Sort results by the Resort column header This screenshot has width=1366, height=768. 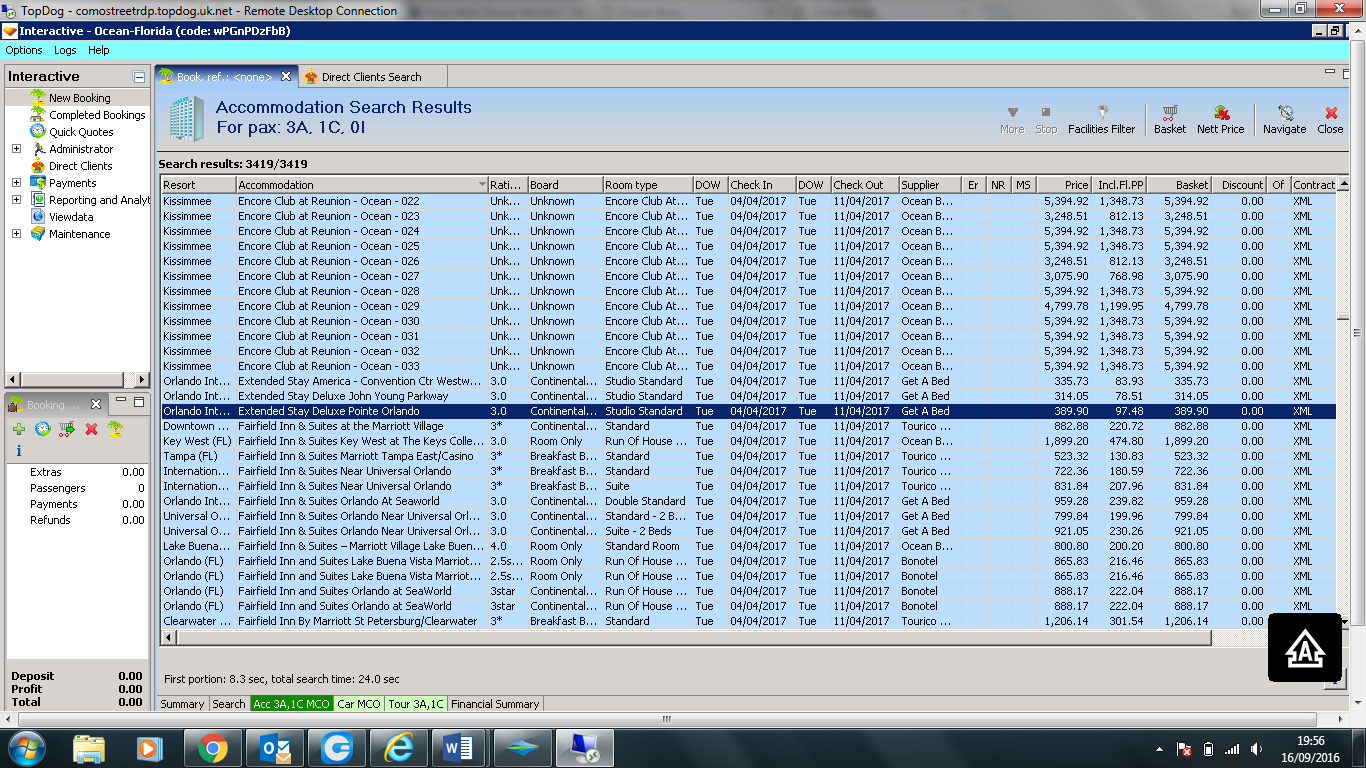[198, 185]
